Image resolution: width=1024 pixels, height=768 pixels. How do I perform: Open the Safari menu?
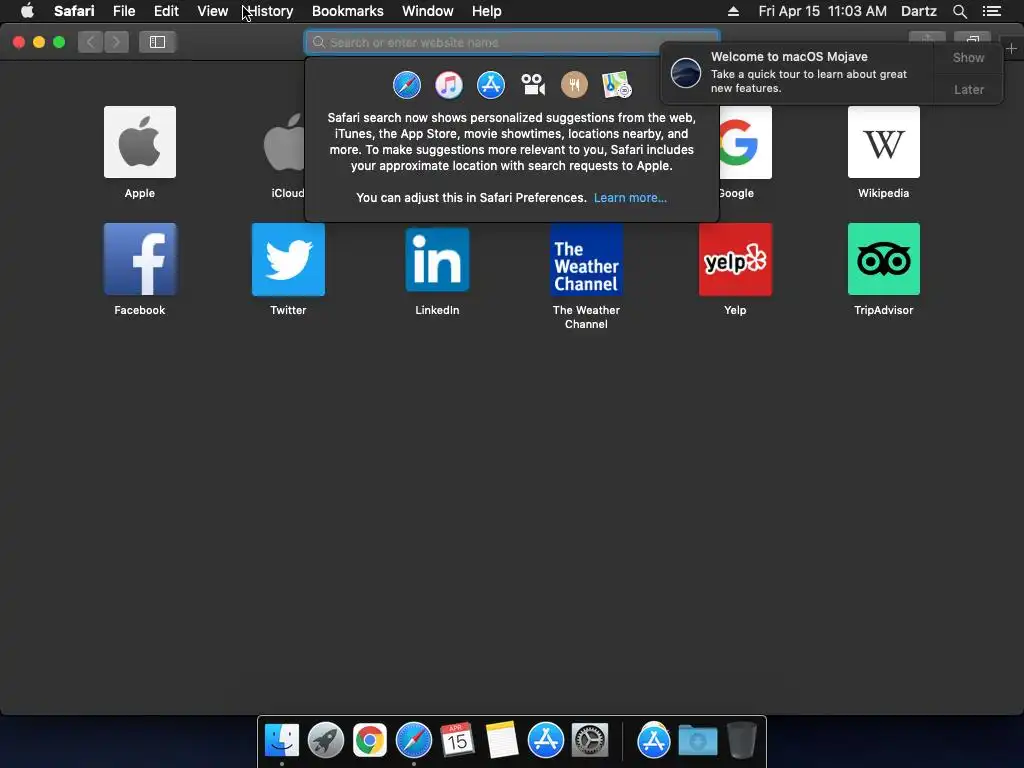click(74, 11)
